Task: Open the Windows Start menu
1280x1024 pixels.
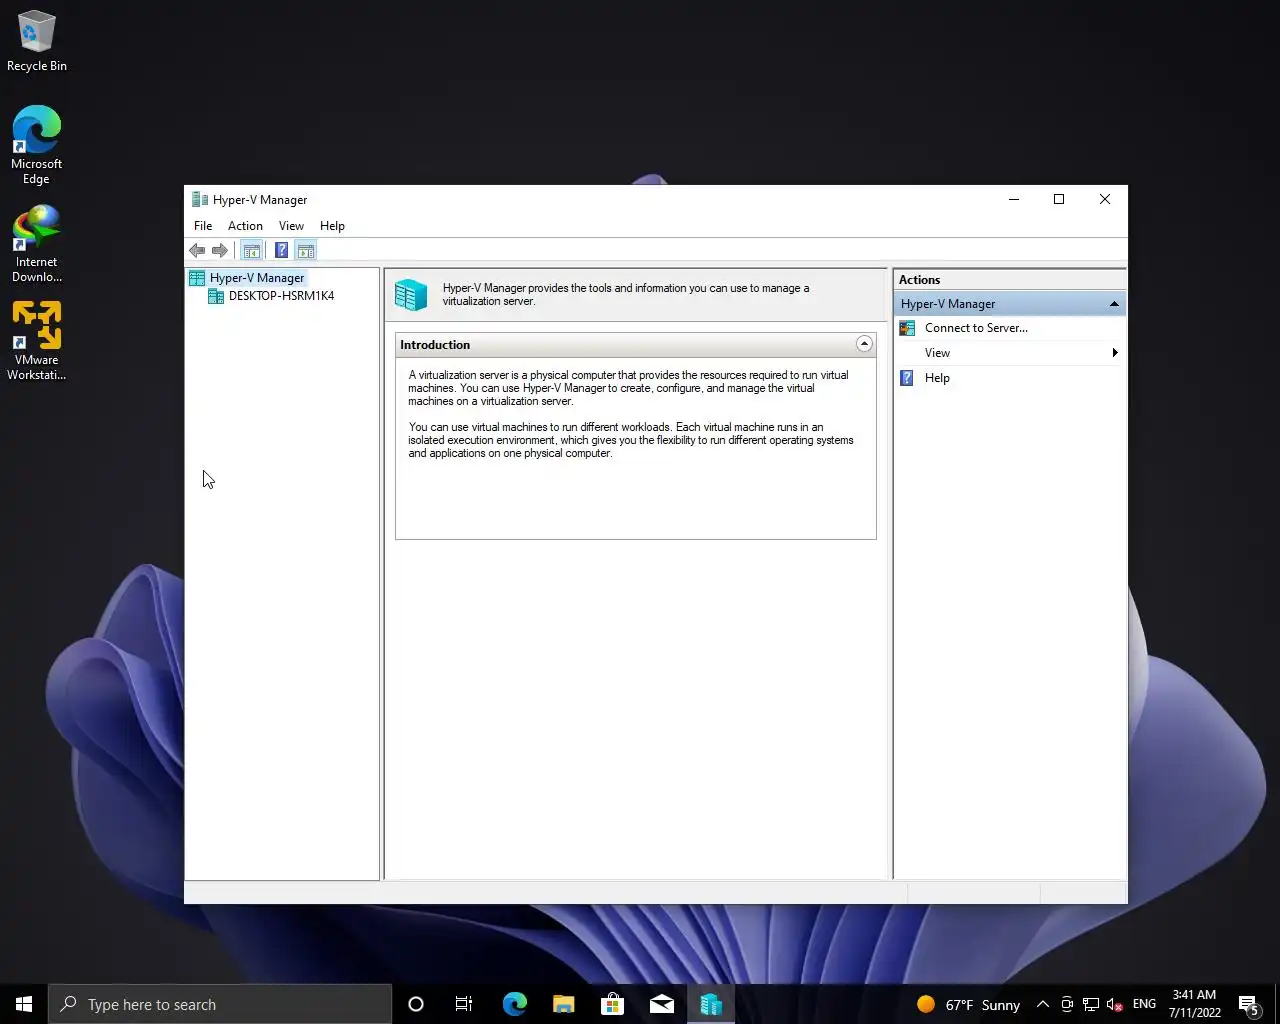Action: pyautogui.click(x=24, y=1004)
